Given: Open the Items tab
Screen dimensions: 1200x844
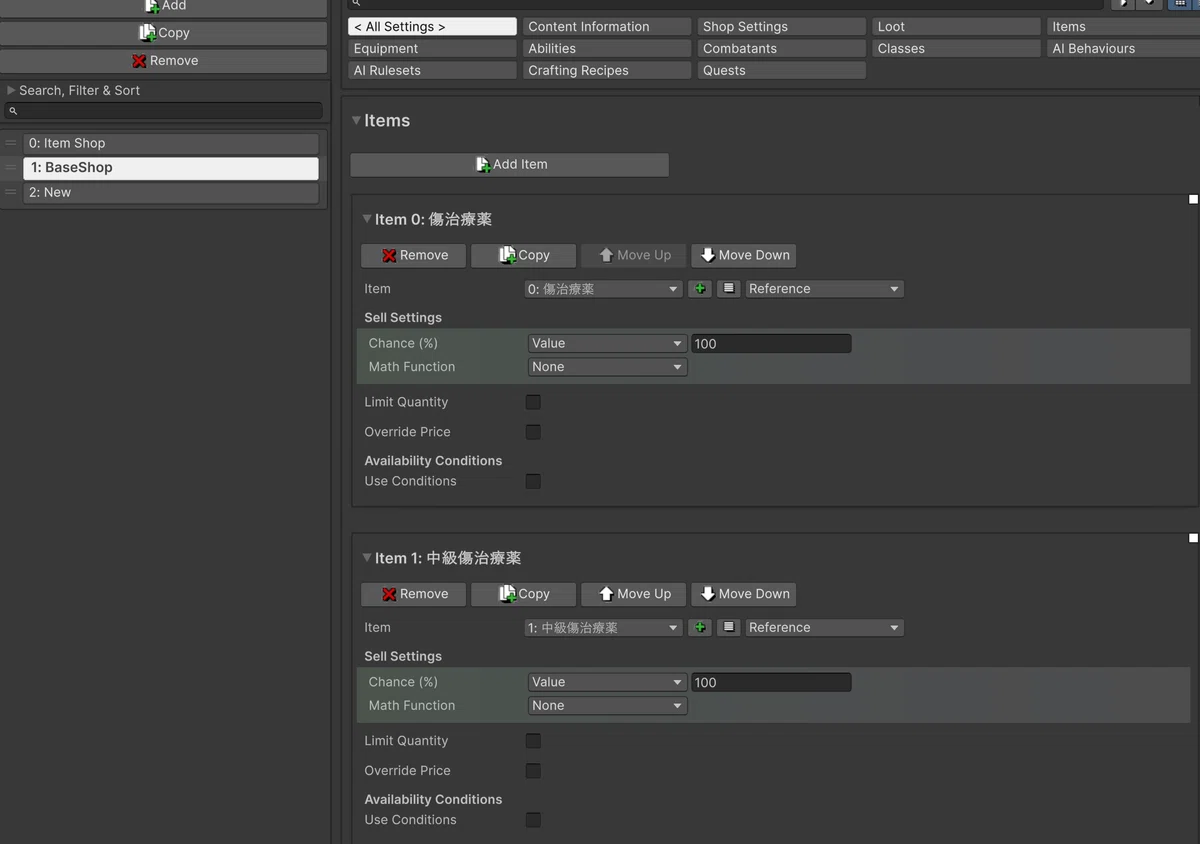Looking at the screenshot, I should pos(1123,27).
